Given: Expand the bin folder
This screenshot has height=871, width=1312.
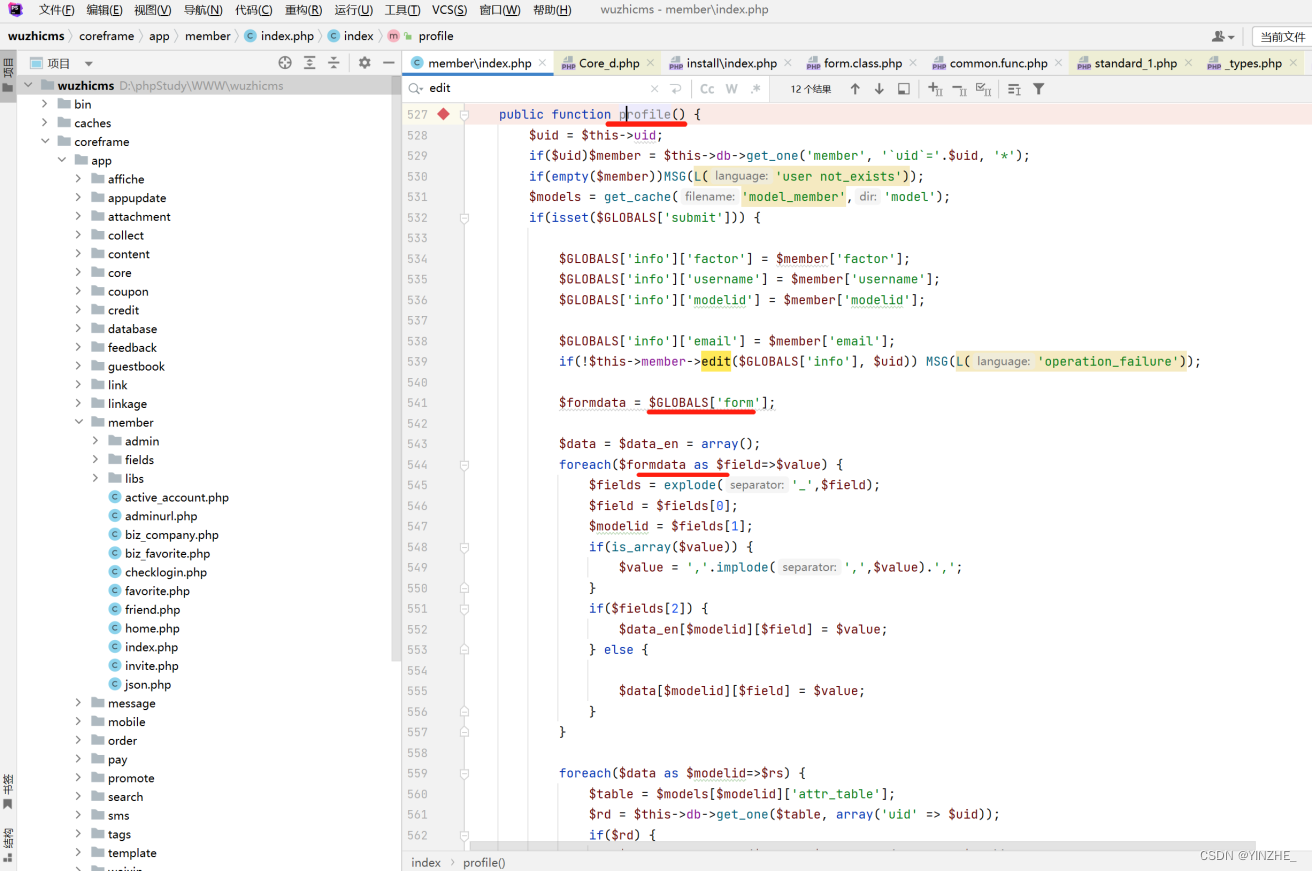Looking at the screenshot, I should pos(45,104).
